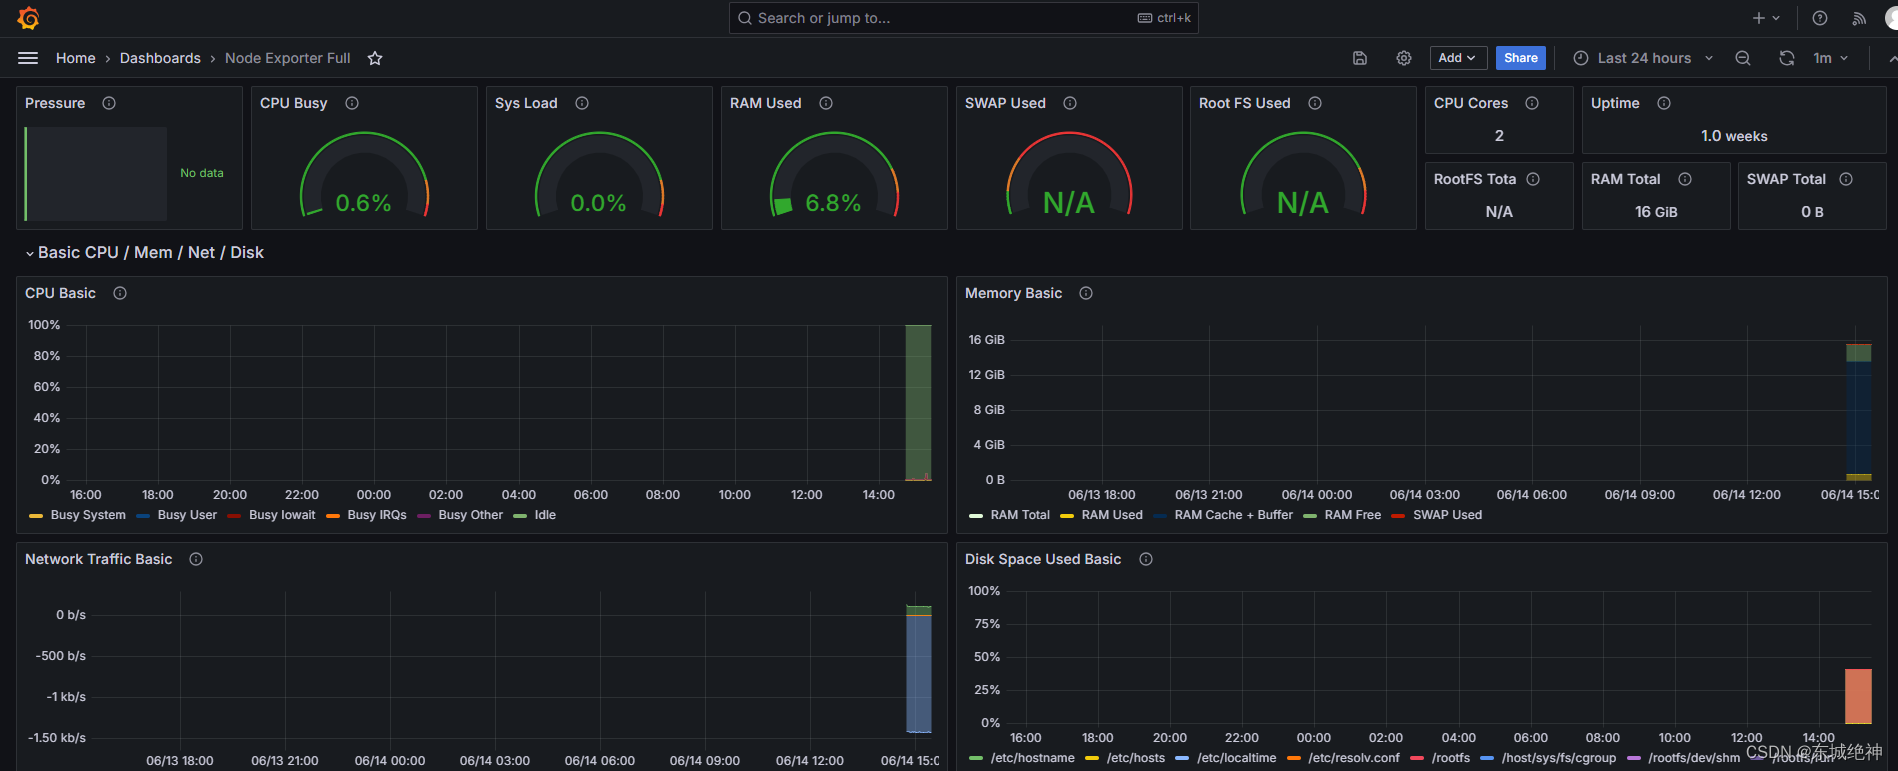
Task: Show info for SWAP Used panel
Action: [x=1070, y=103]
